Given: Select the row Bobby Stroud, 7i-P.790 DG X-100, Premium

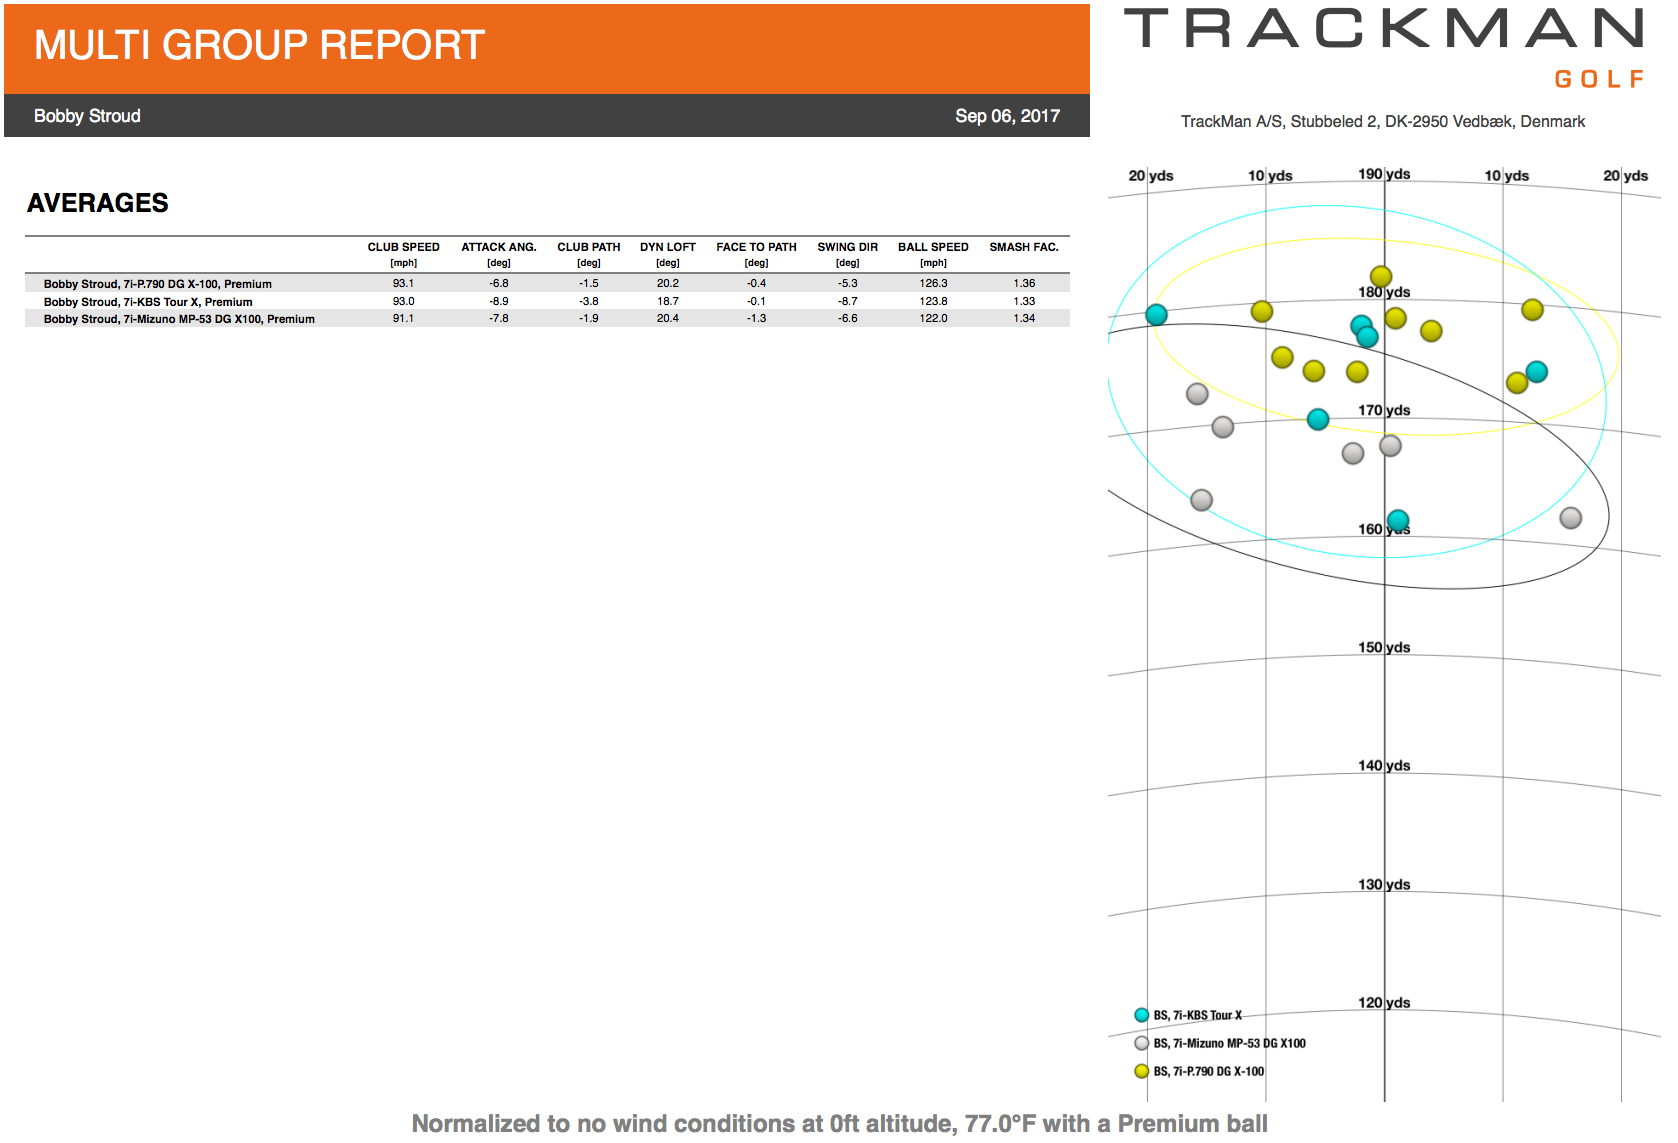Looking at the screenshot, I should (547, 284).
